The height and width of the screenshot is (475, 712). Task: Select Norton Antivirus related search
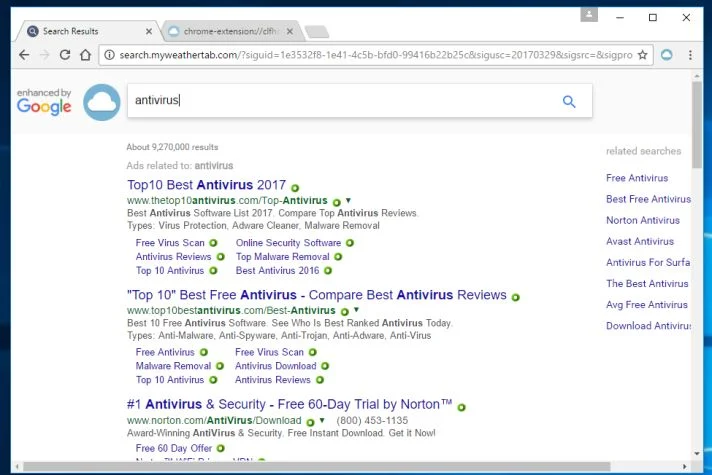(x=643, y=220)
